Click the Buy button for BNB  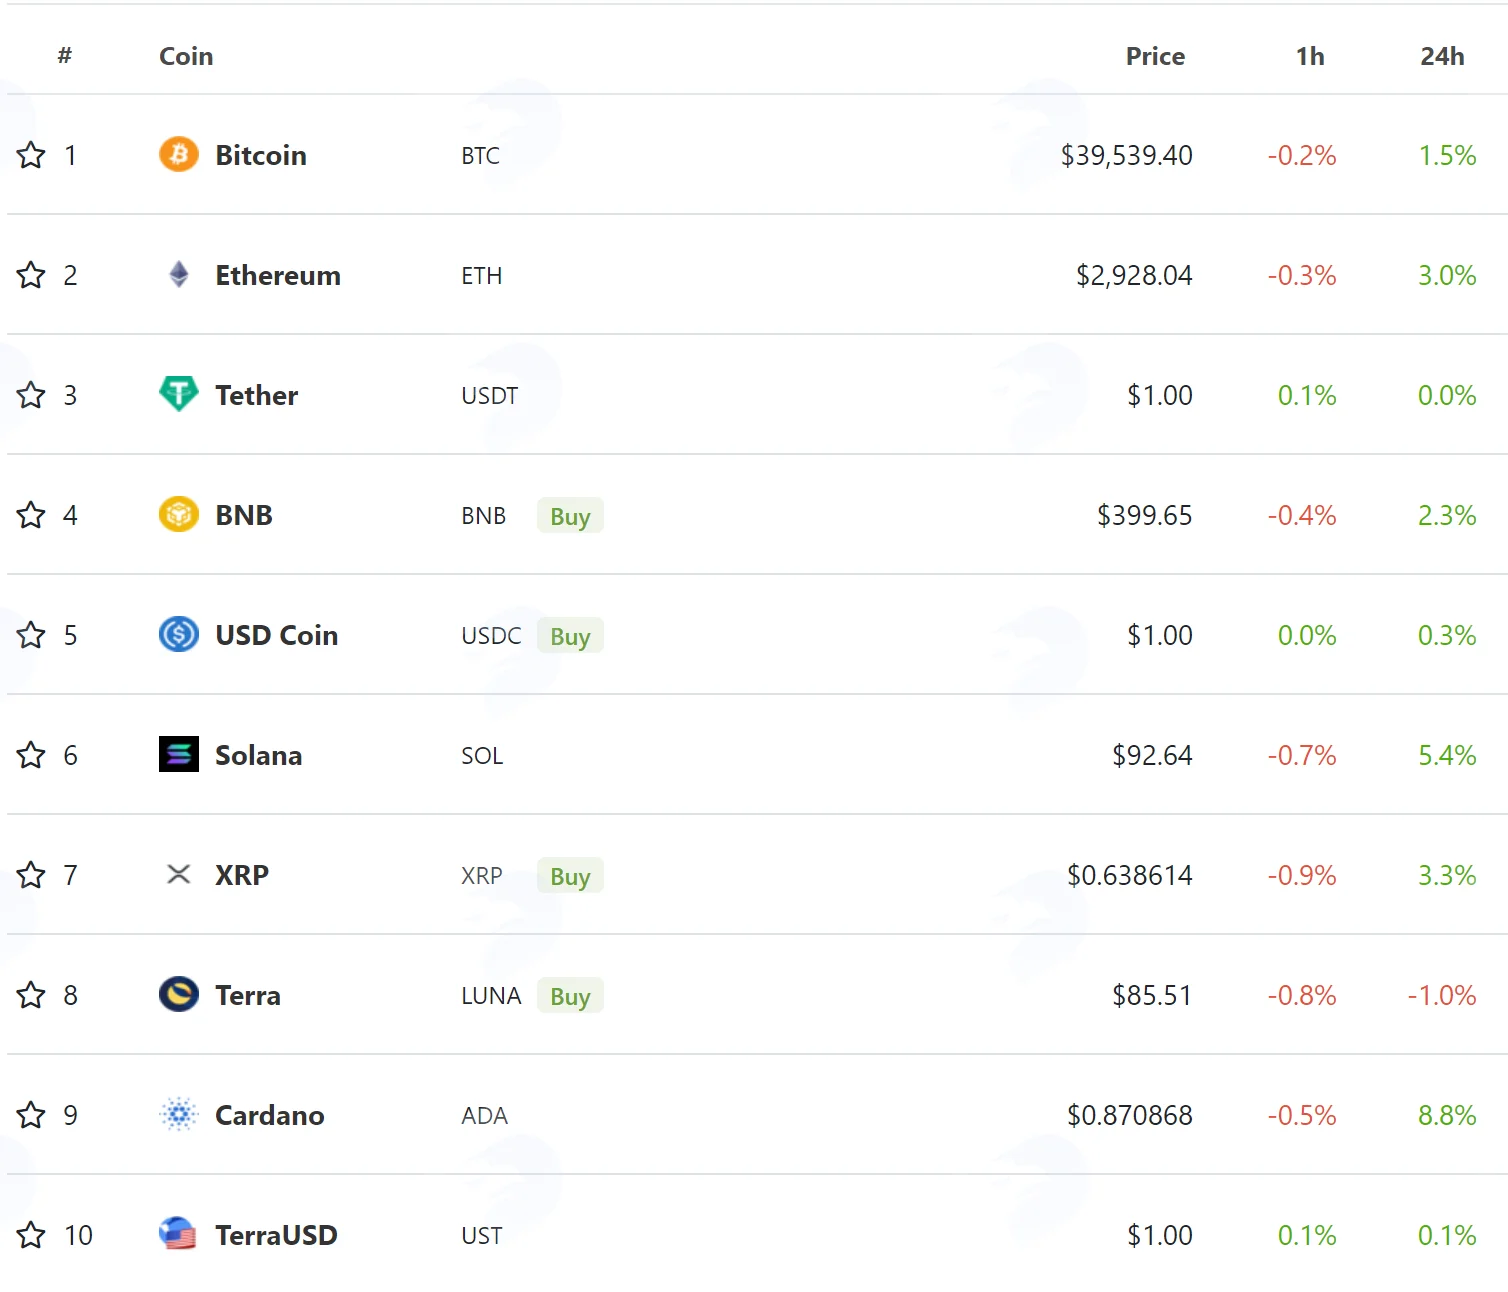570,515
